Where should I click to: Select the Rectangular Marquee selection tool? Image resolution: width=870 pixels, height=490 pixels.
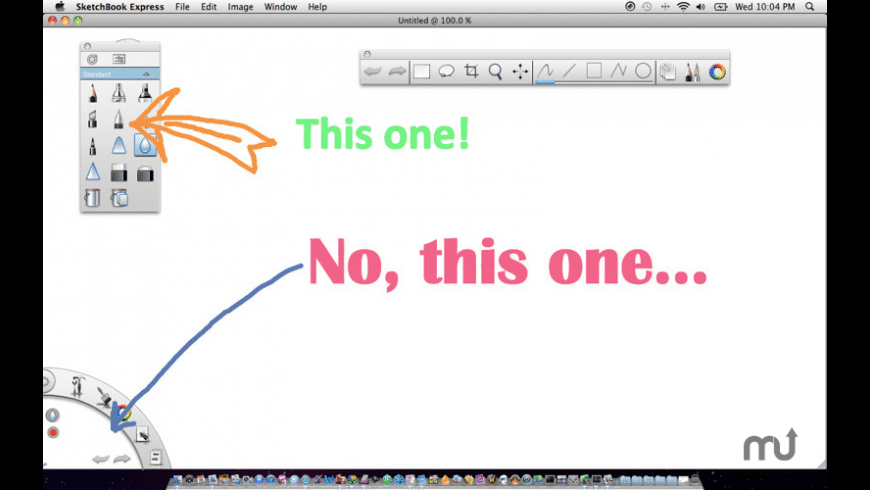tap(421, 72)
